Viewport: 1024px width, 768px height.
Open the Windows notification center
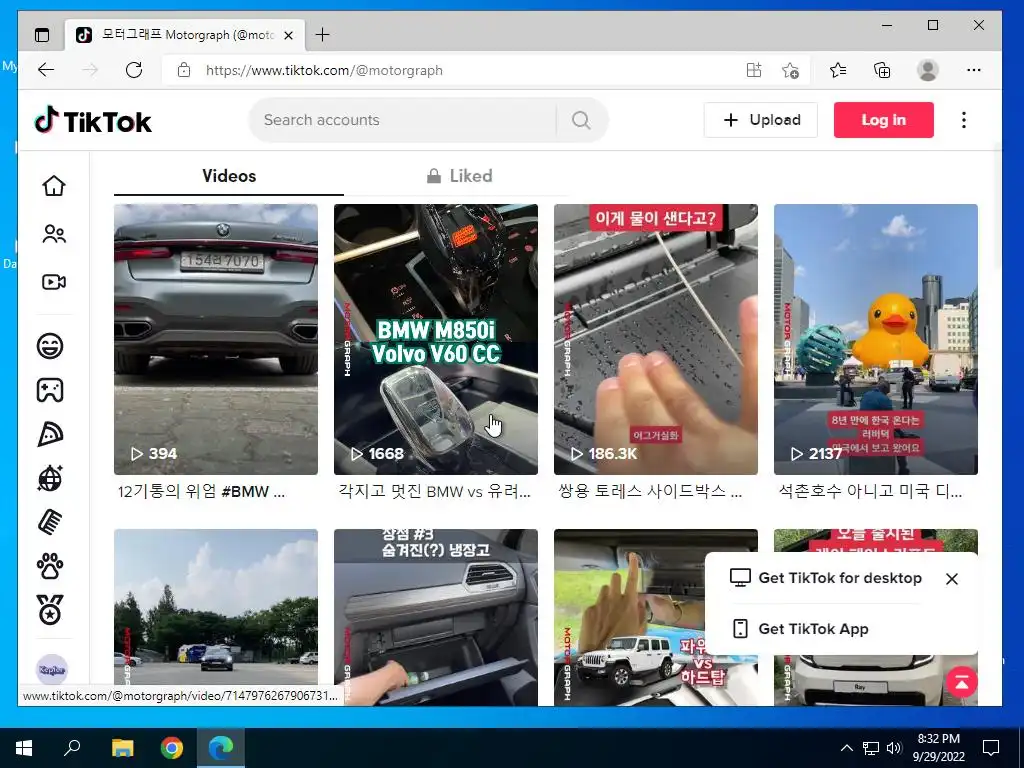(x=991, y=748)
